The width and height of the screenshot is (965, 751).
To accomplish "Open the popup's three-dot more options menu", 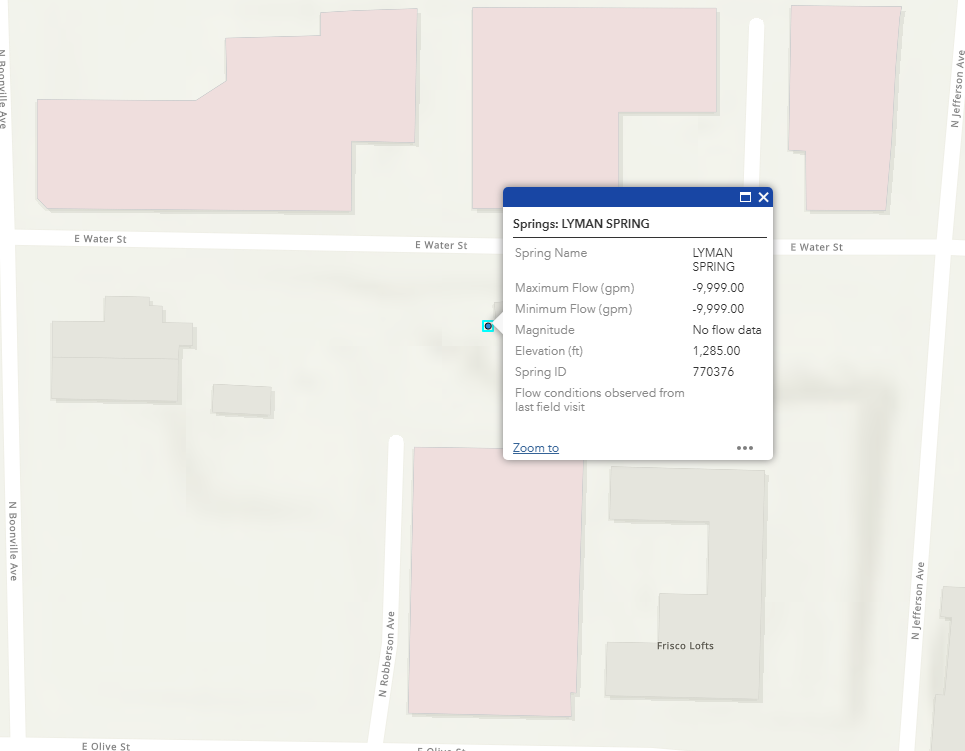I will point(745,448).
